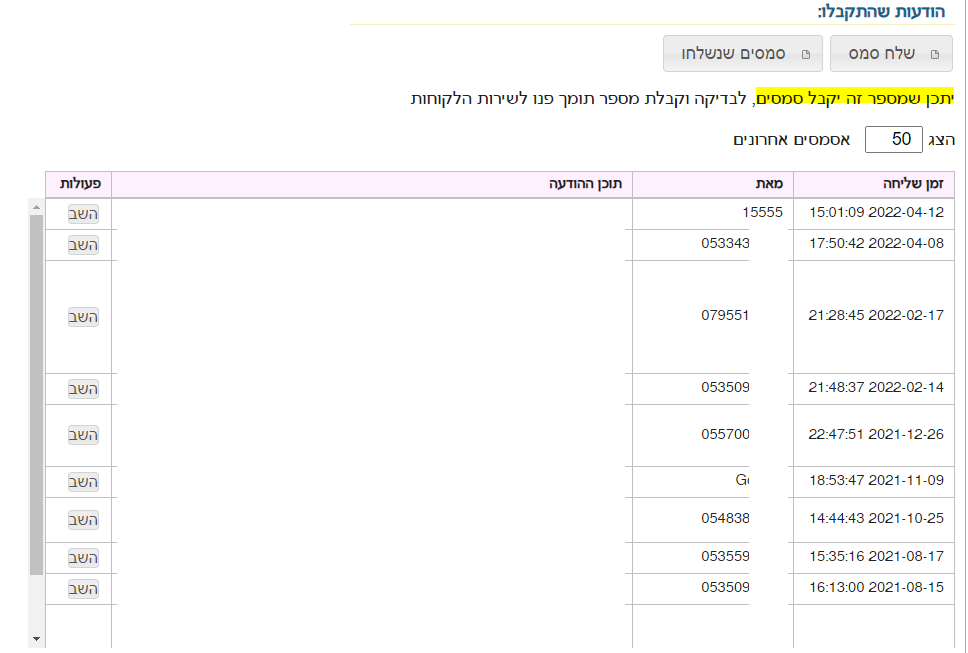968x653 pixels.
Task: Click the input field showing 50
Action: 893,139
